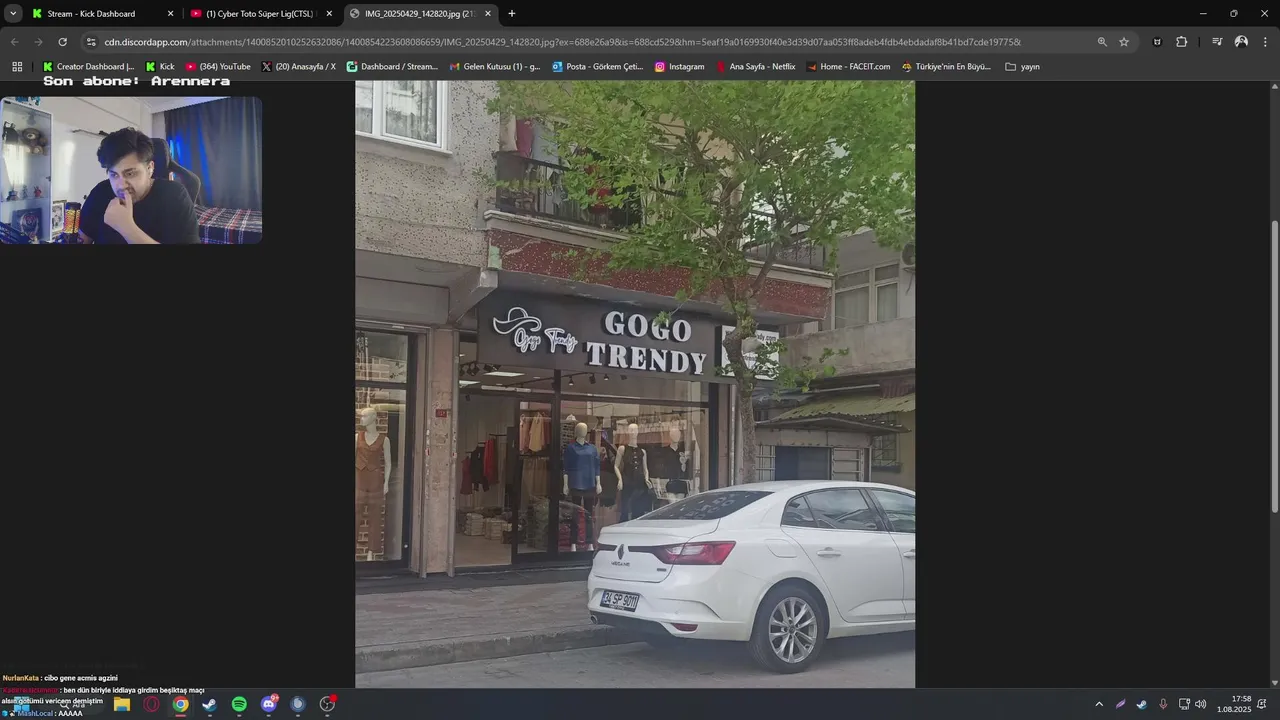Open the apps grid in bookmarks bar

17,66
